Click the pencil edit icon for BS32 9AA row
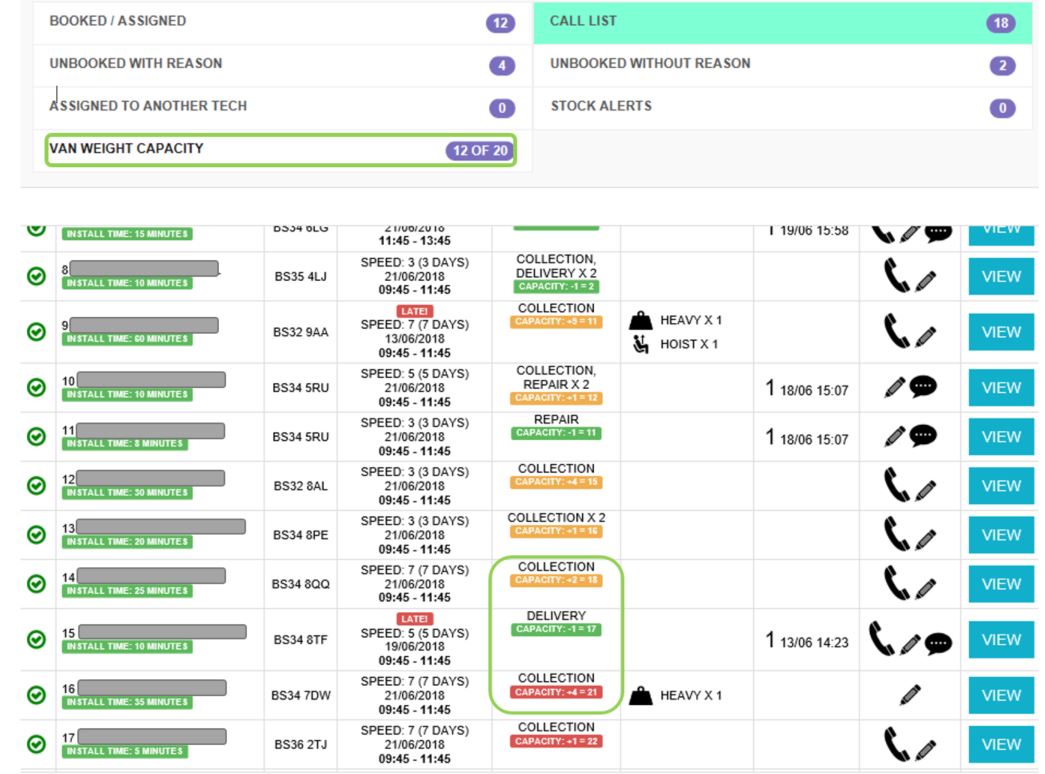The image size is (1045, 774). pos(925,336)
